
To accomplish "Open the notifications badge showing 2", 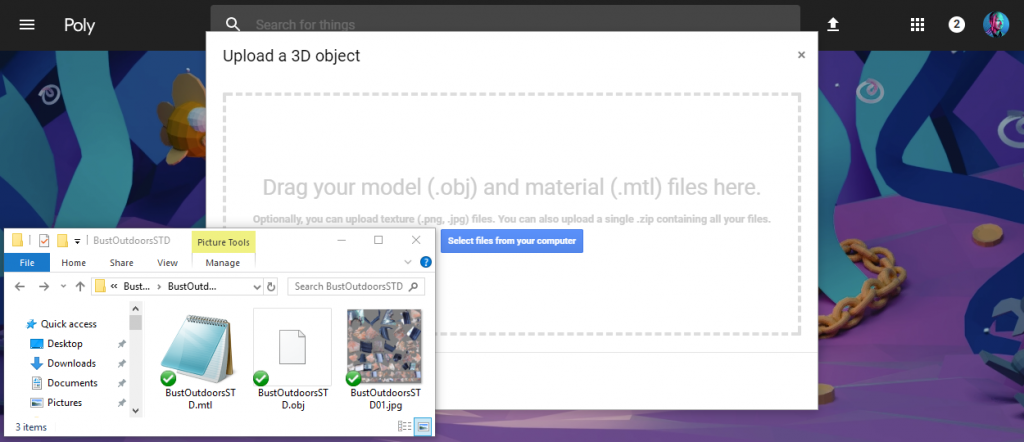I will point(956,25).
